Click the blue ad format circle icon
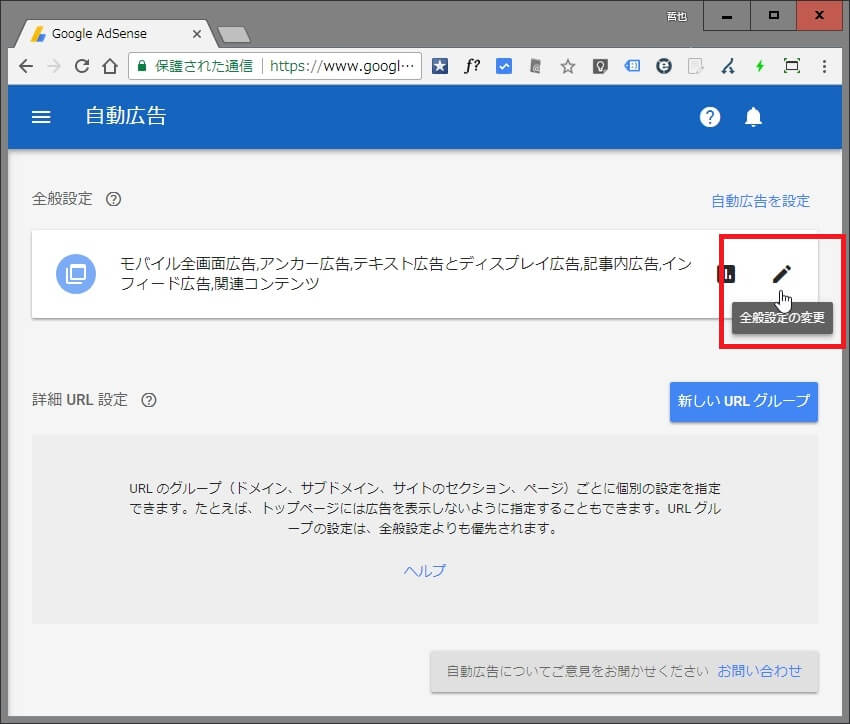The height and width of the screenshot is (724, 850). (75, 273)
